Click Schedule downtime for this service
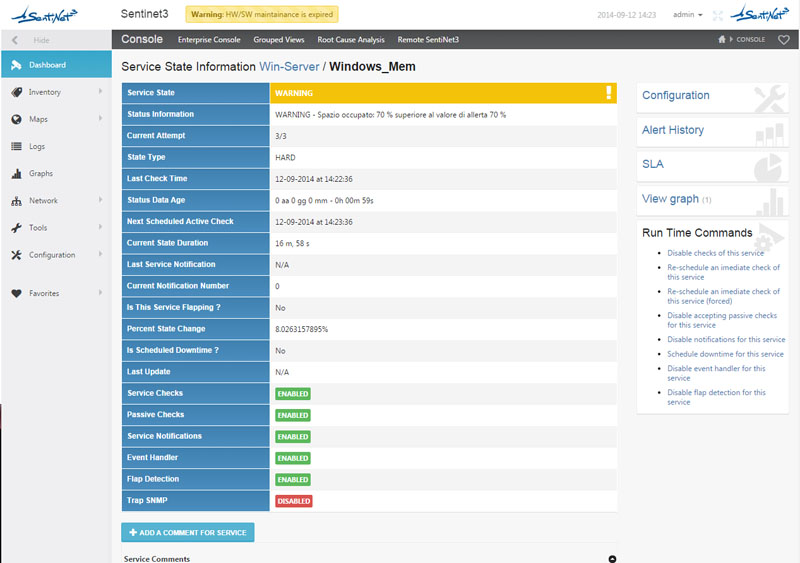This screenshot has height=563, width=800. (x=725, y=354)
